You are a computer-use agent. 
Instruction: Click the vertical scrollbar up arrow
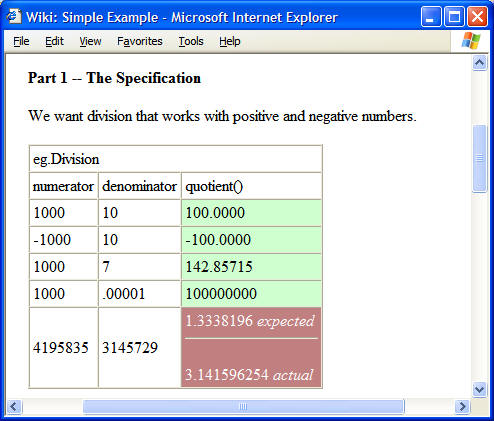point(479,63)
